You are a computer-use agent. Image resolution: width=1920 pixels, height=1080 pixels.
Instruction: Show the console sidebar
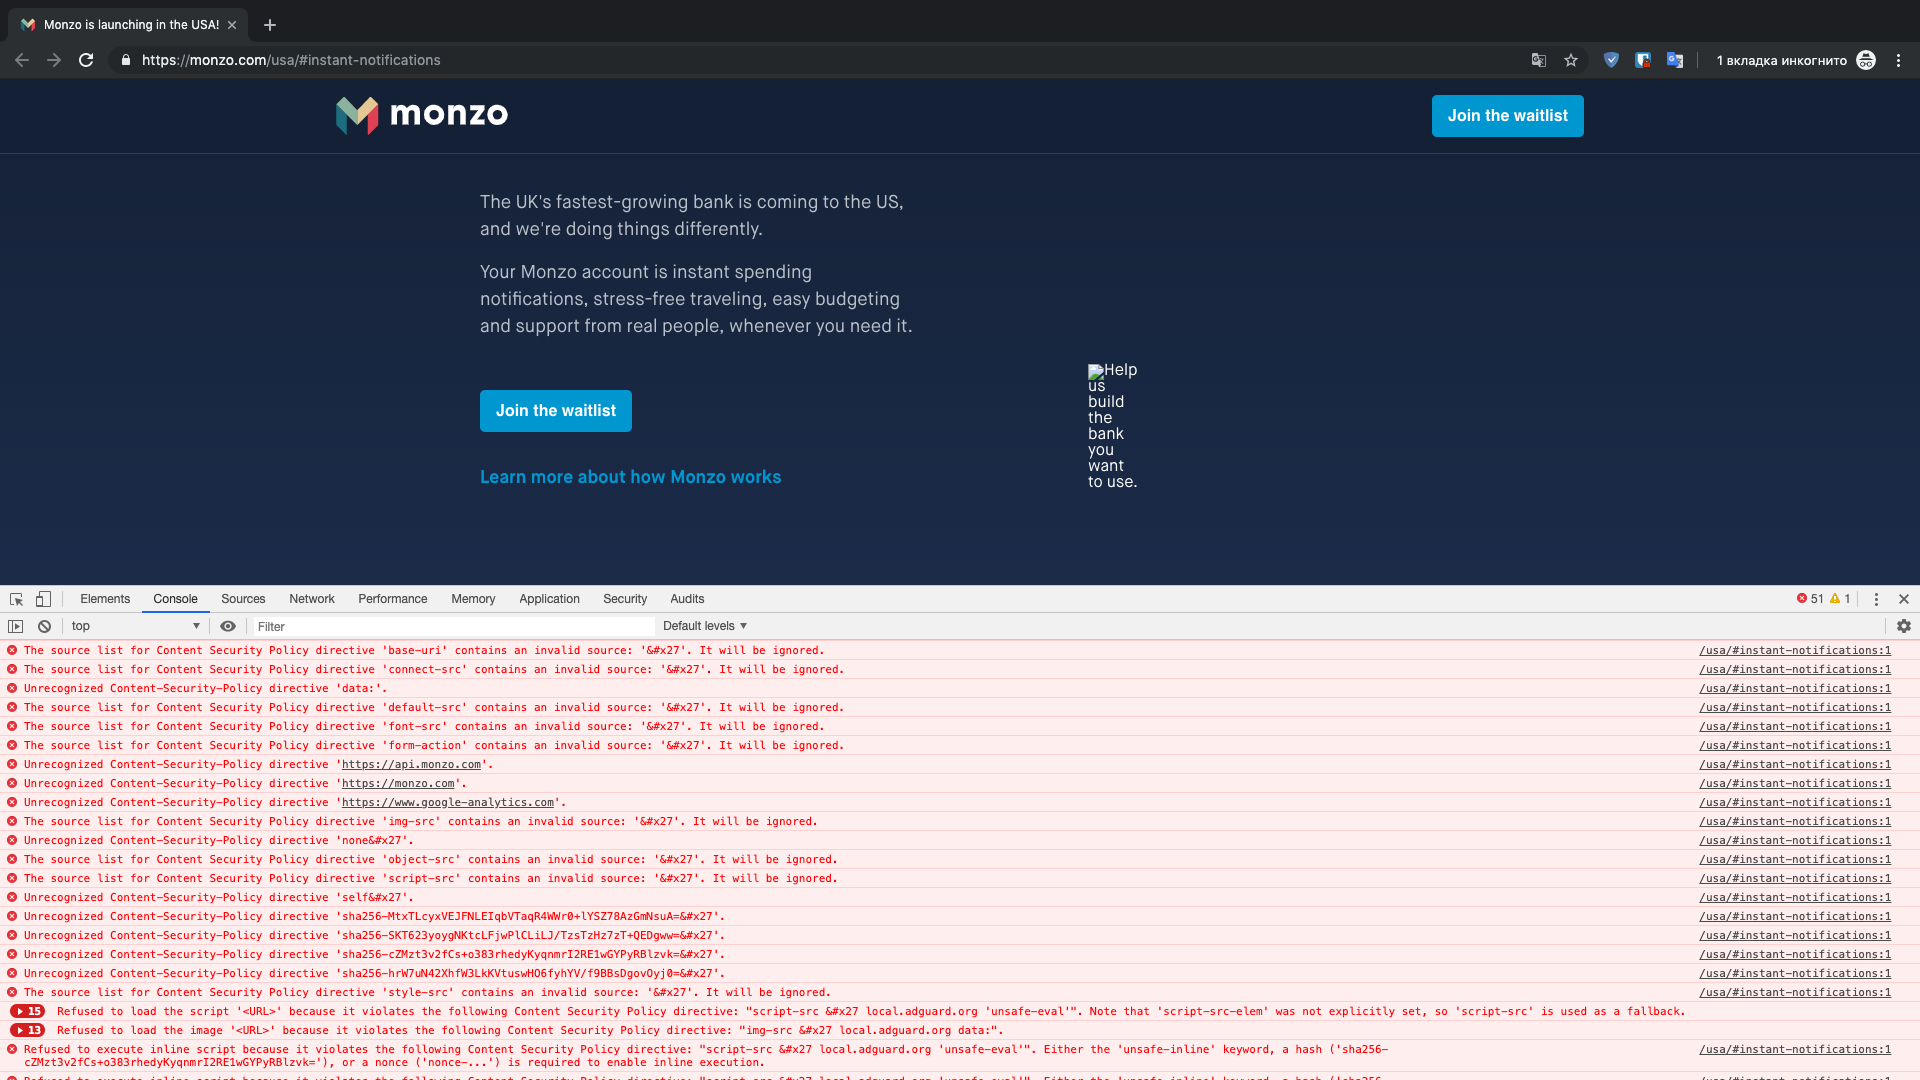pos(17,626)
